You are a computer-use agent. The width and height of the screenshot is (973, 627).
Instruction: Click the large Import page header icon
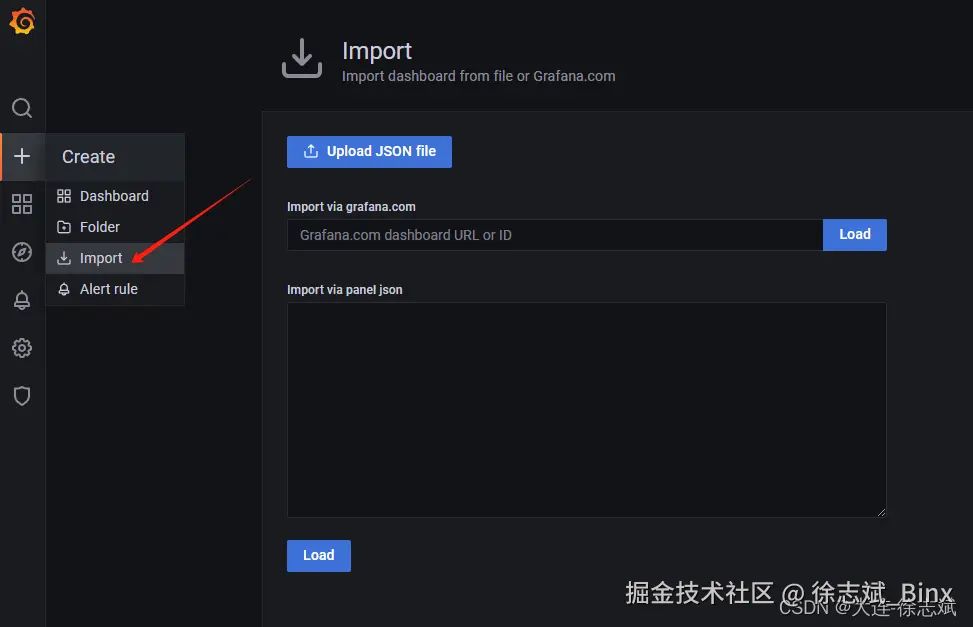click(x=302, y=58)
